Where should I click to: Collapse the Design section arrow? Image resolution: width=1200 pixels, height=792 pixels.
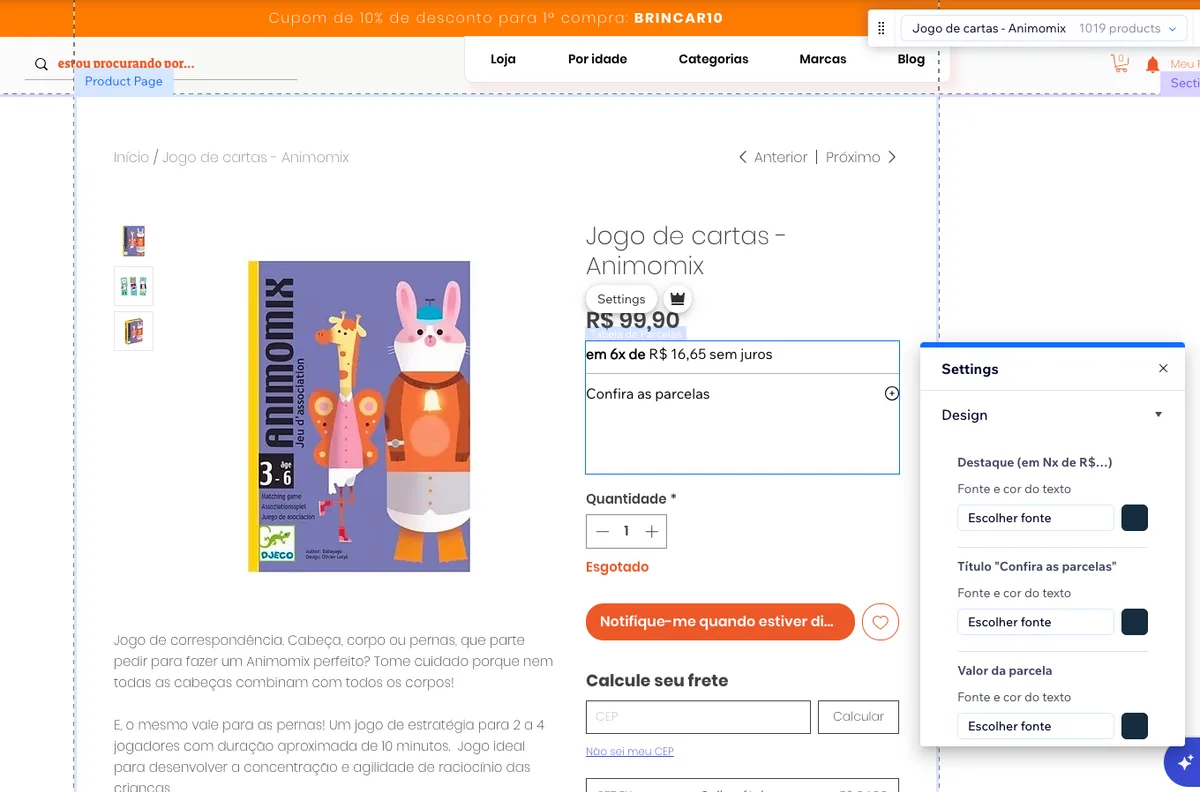coord(1159,415)
